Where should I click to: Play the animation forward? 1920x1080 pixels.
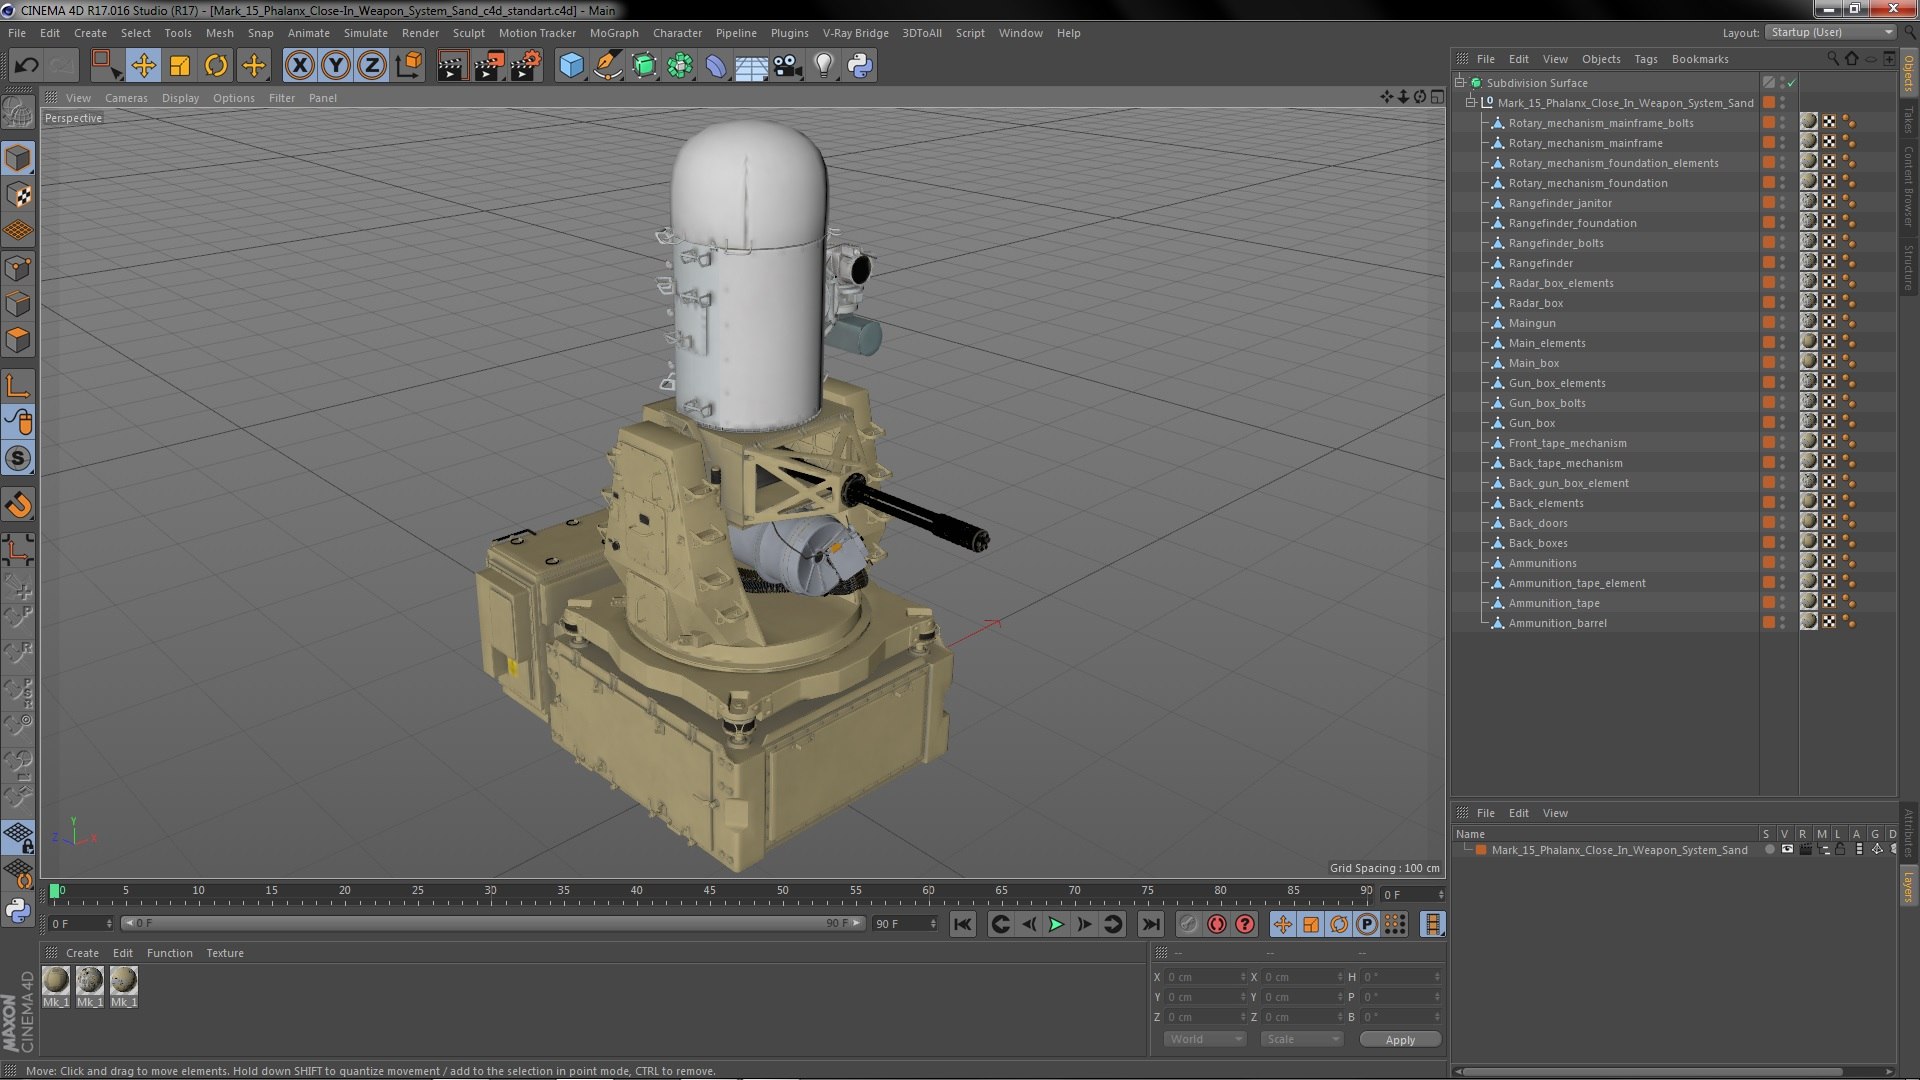tap(1056, 924)
